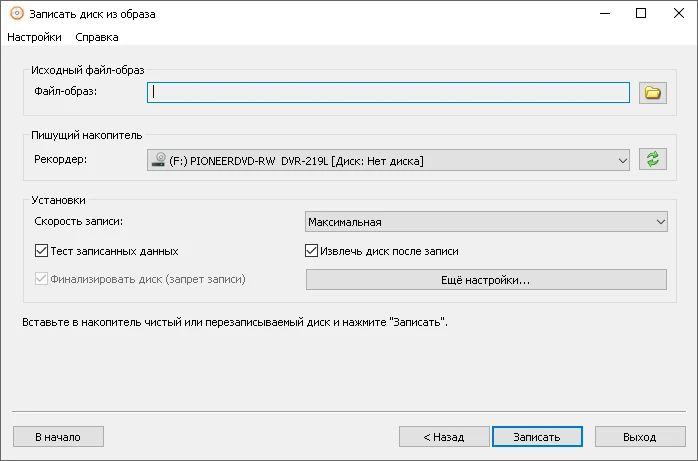Click the disc app icon in title bar
698x461 pixels.
point(14,14)
